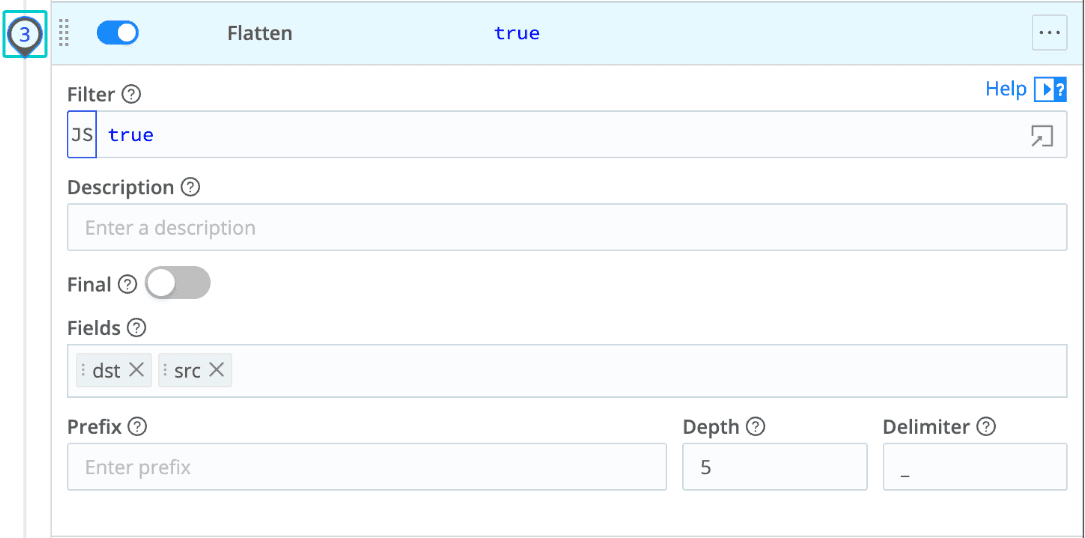Click the Depth input showing 5
This screenshot has width=1085, height=538.
coord(774,467)
